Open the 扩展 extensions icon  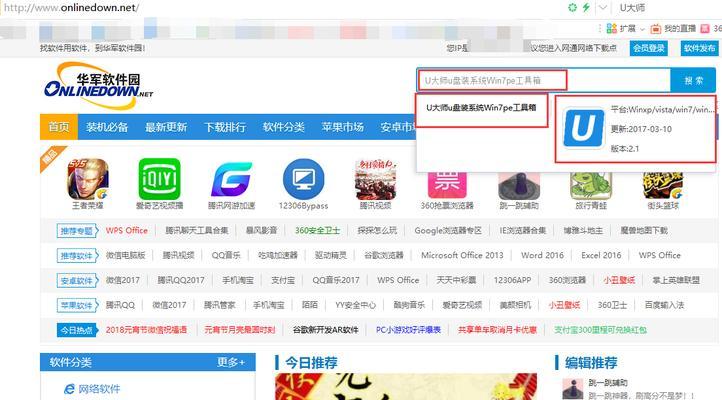click(x=611, y=29)
